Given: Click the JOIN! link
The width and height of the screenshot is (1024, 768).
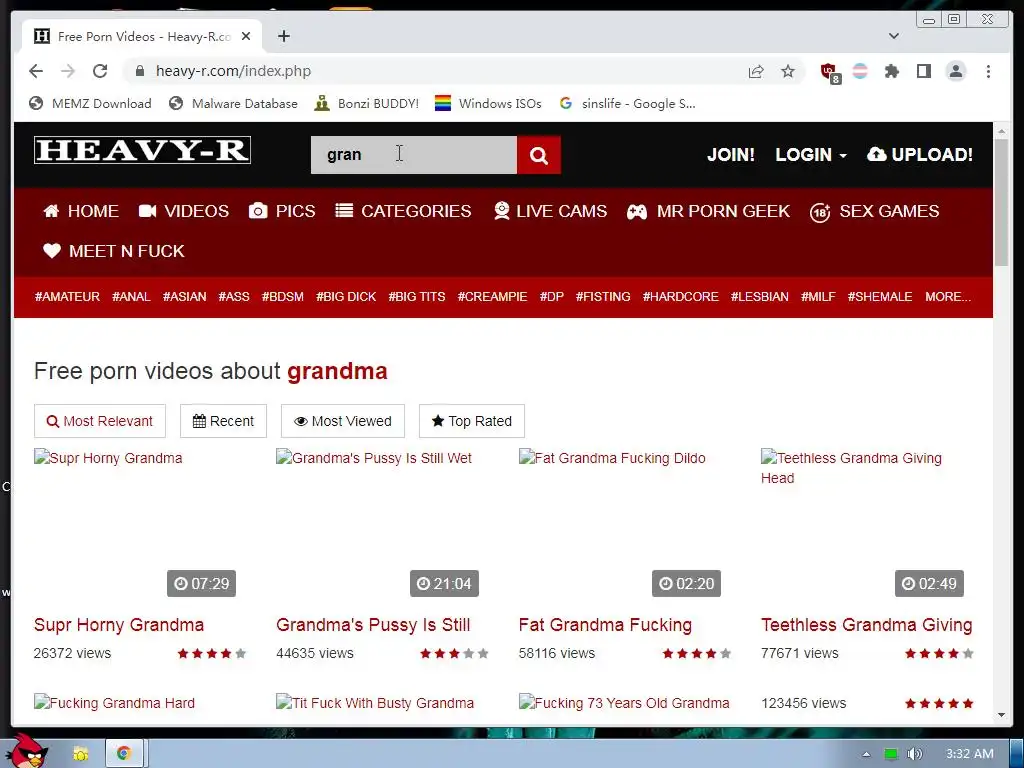Looking at the screenshot, I should pos(731,155).
